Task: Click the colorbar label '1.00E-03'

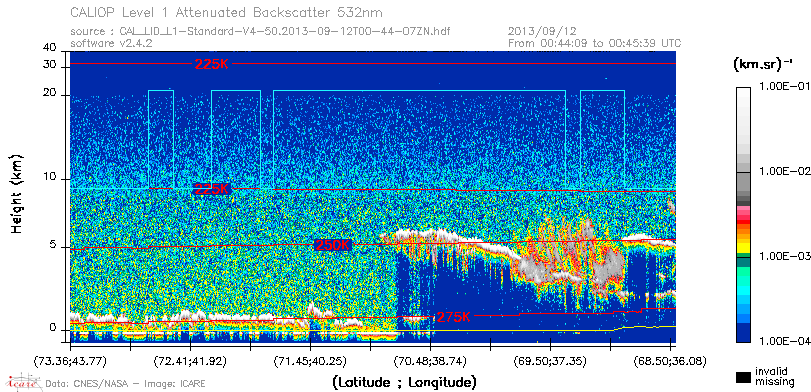Action: (x=784, y=257)
